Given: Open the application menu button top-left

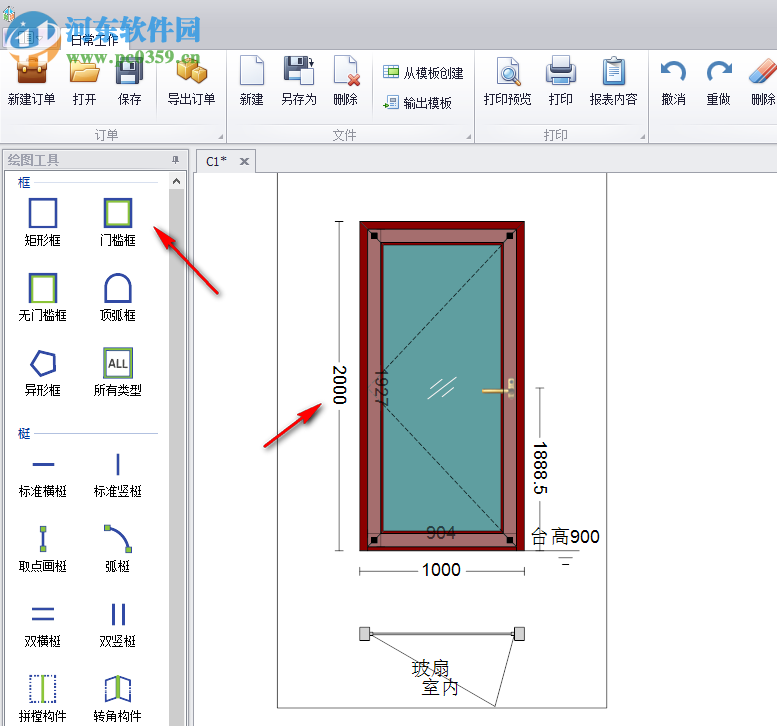Looking at the screenshot, I should pyautogui.click(x=30, y=36).
